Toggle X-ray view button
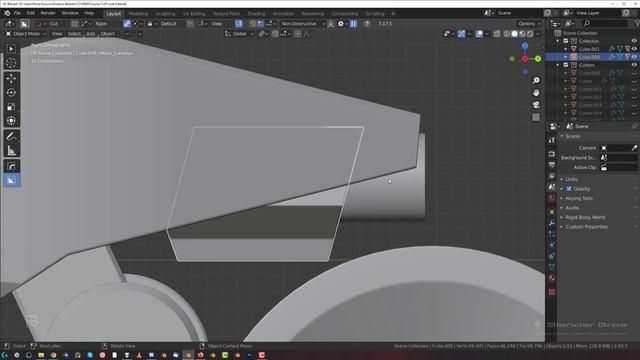Viewport: 640px width, 360px height. (x=497, y=34)
